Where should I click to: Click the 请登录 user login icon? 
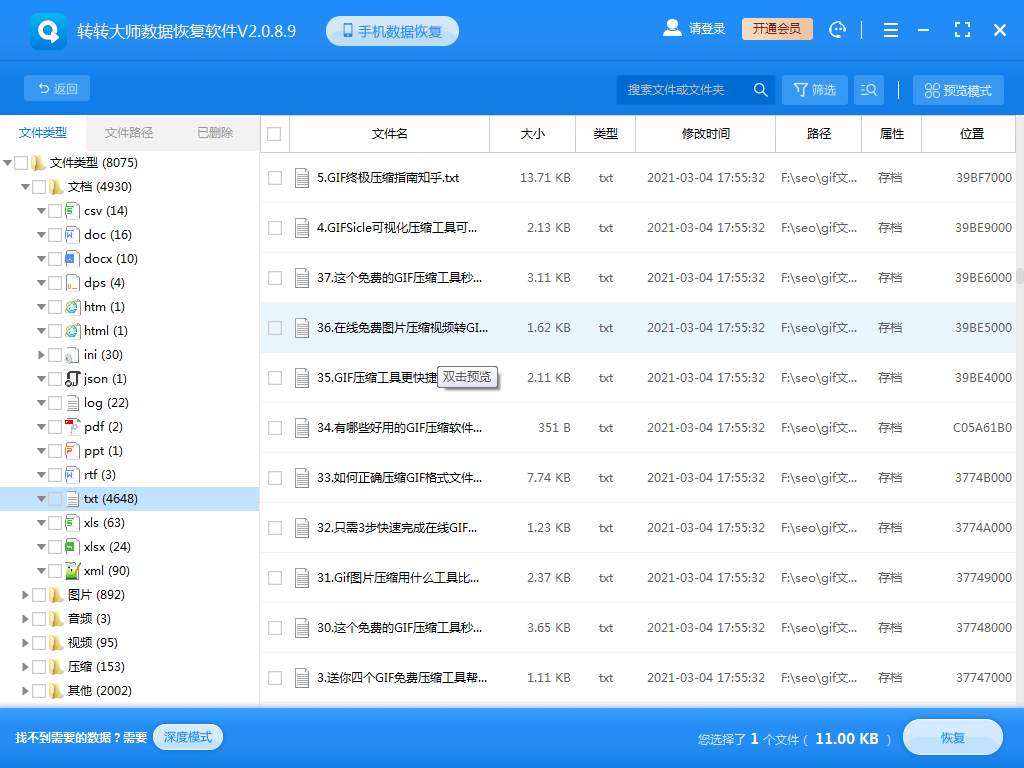coord(672,28)
